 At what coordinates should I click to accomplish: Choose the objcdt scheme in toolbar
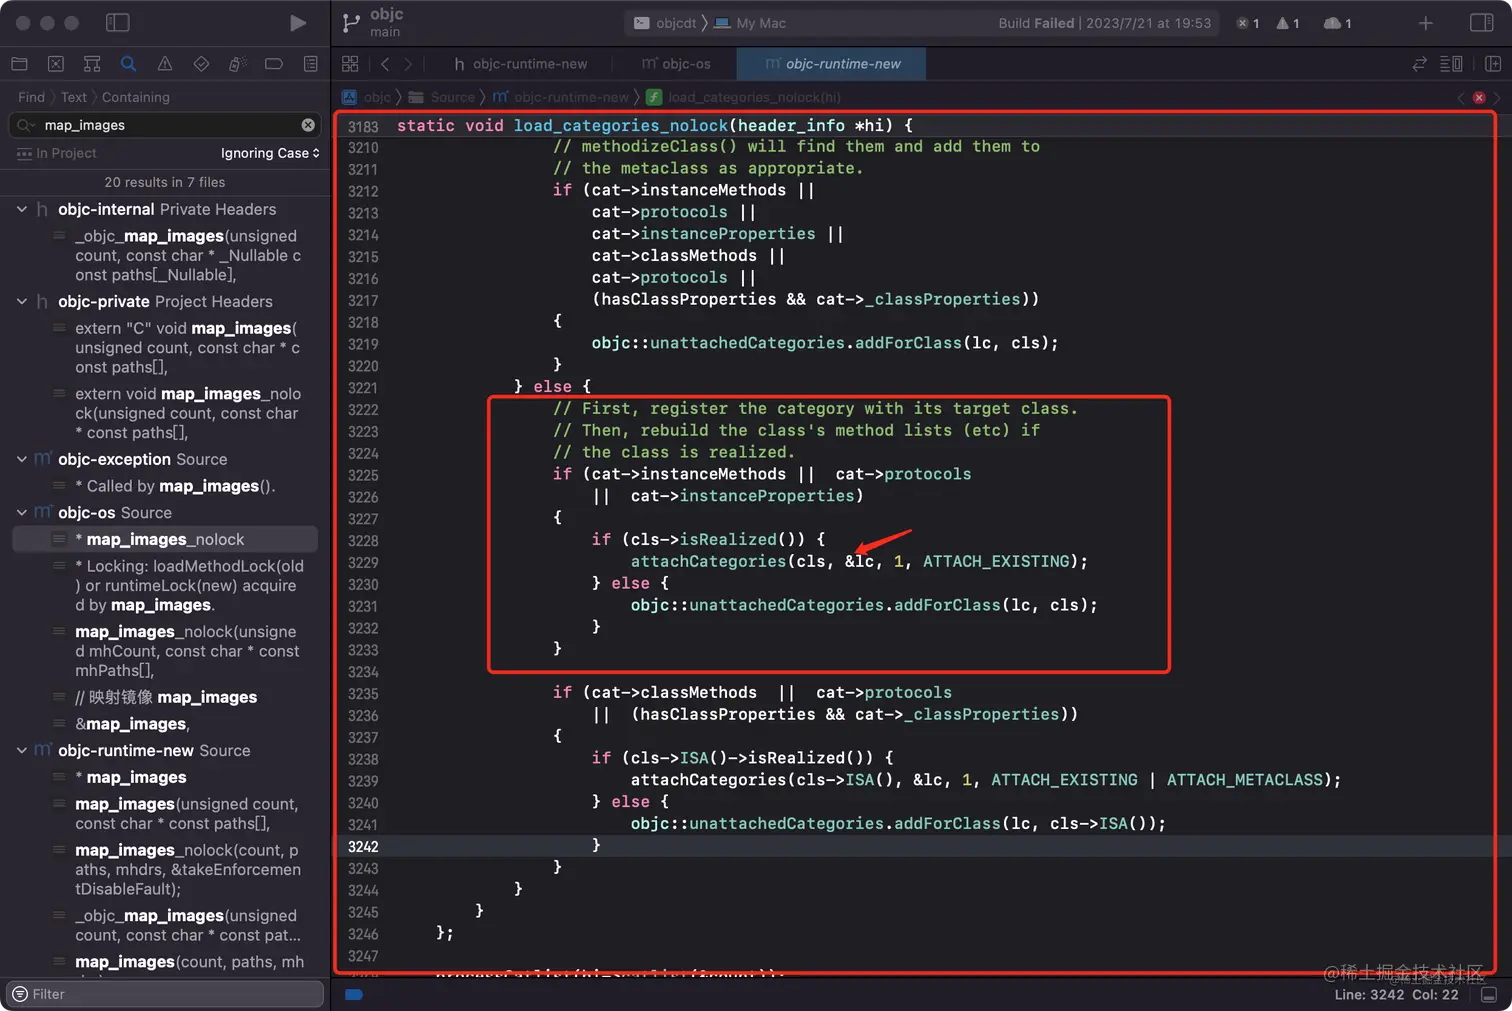point(665,23)
